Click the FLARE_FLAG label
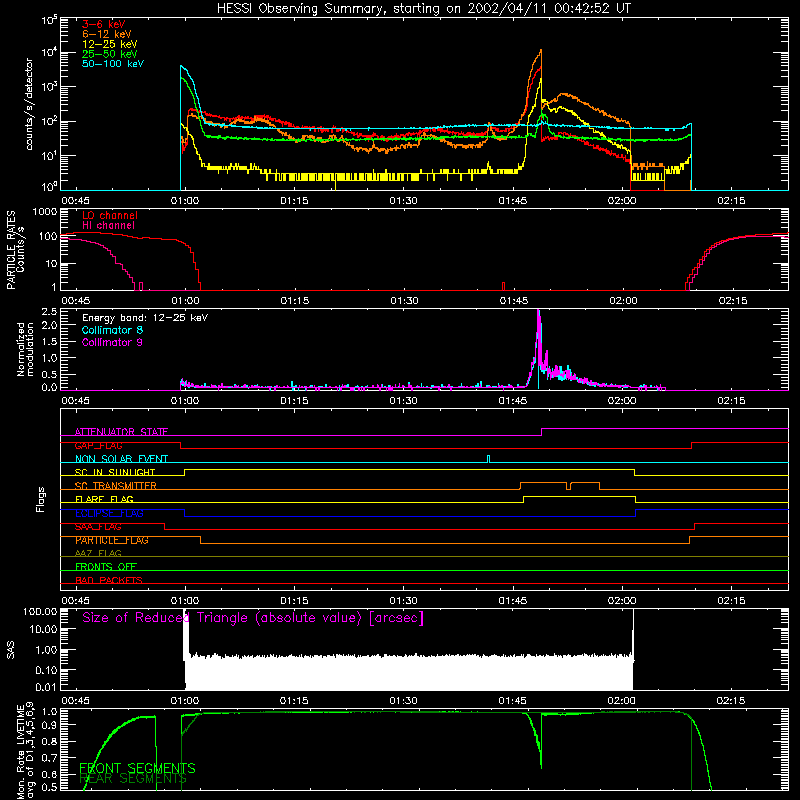 coord(104,499)
